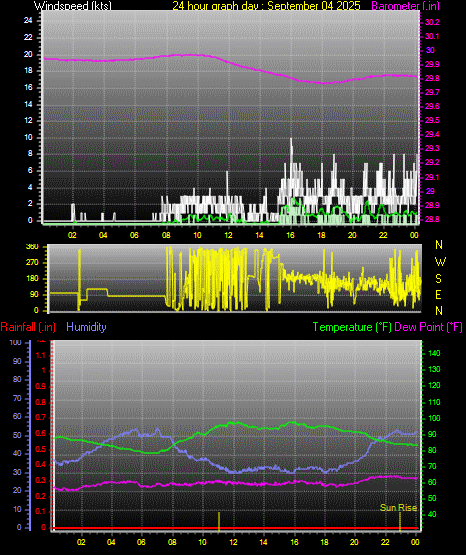Click the 'Temperature (°F)' legend label
Viewport: 466px width, 555px height.
[x=352, y=327]
